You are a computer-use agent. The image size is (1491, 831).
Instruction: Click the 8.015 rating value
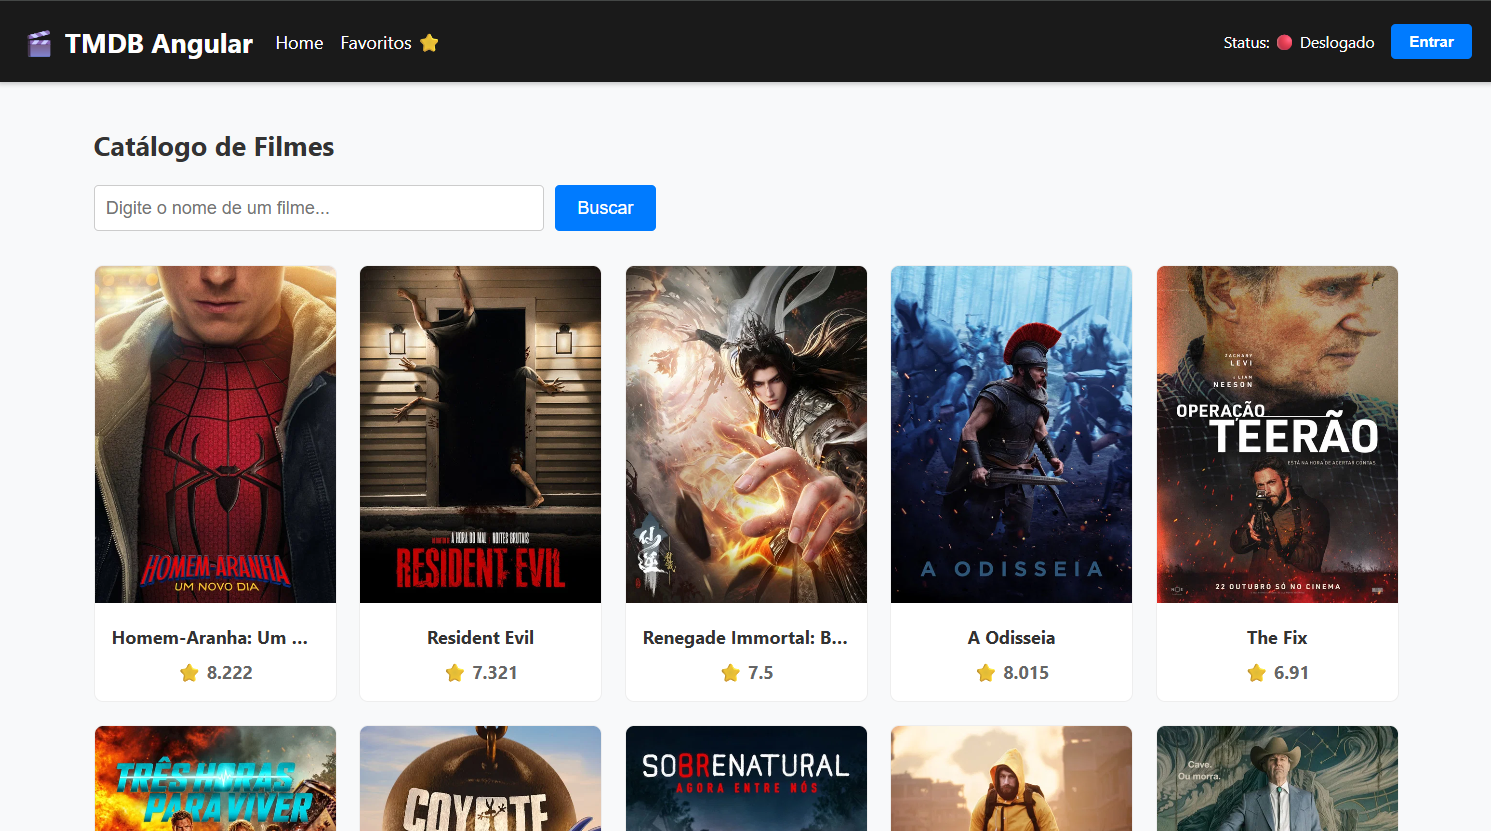[x=1026, y=673]
